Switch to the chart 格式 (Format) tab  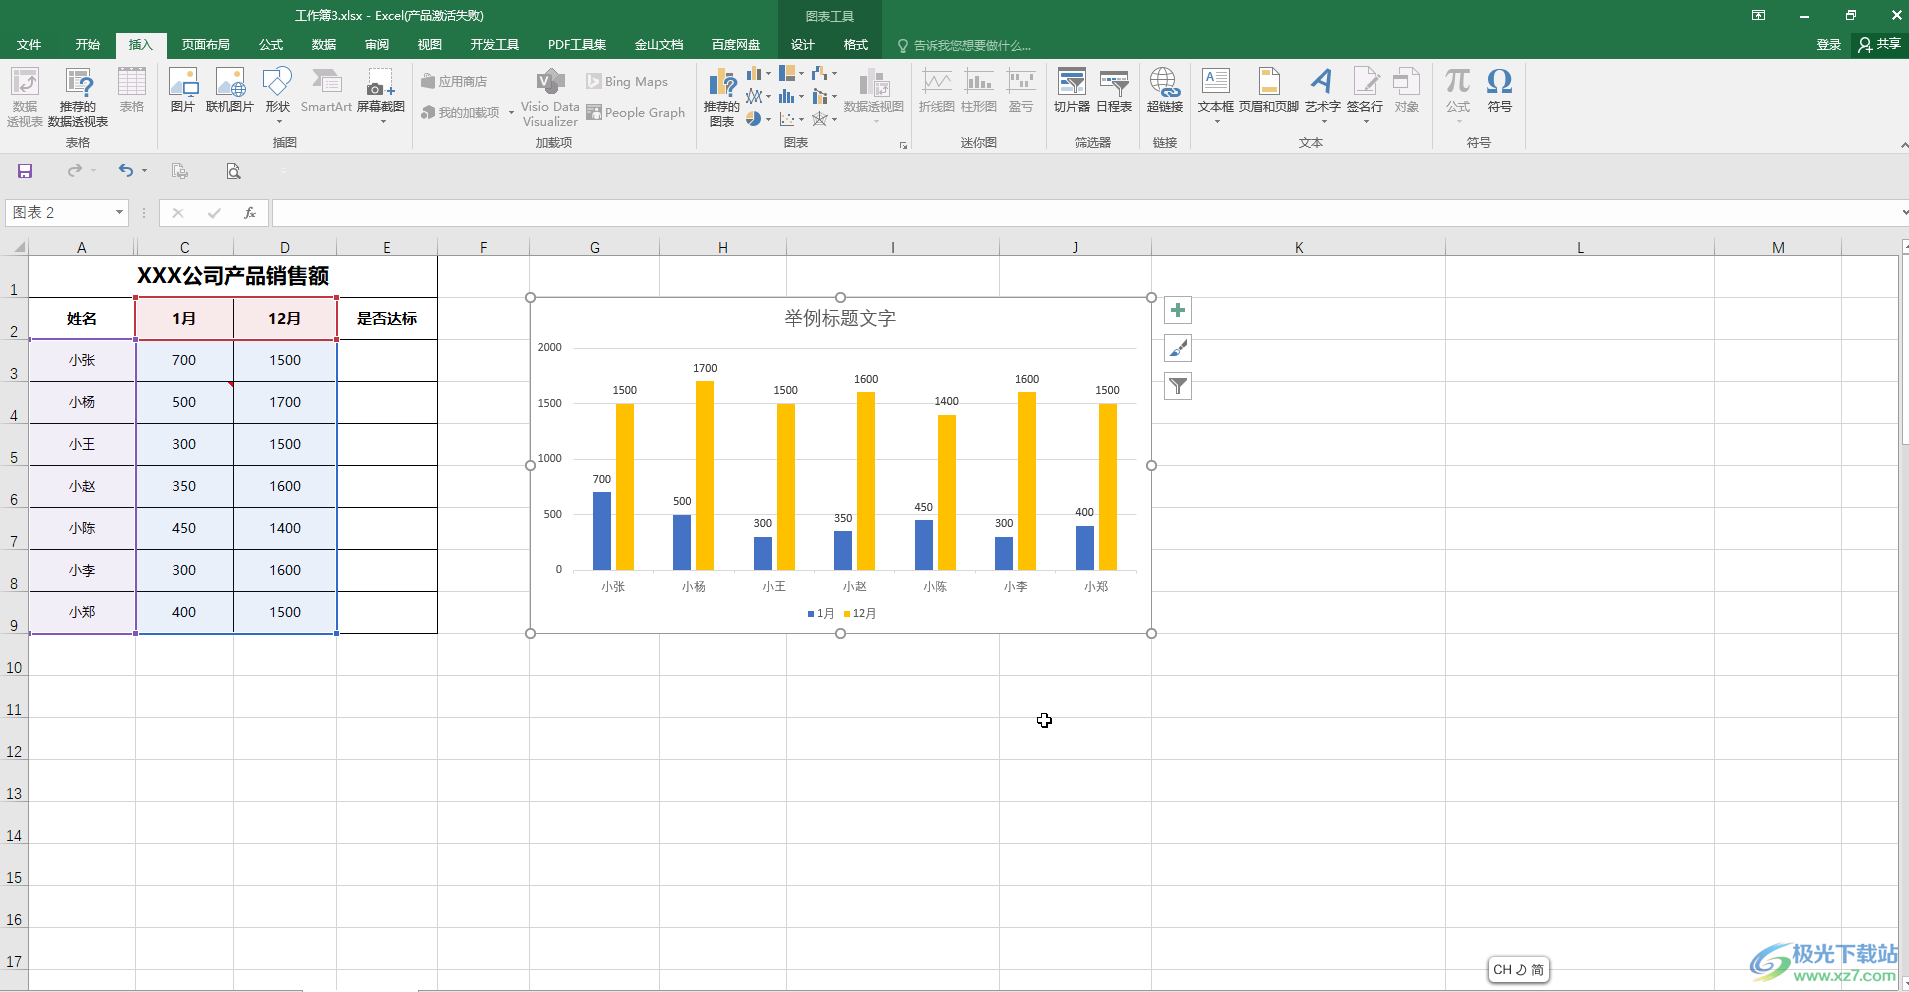856,45
